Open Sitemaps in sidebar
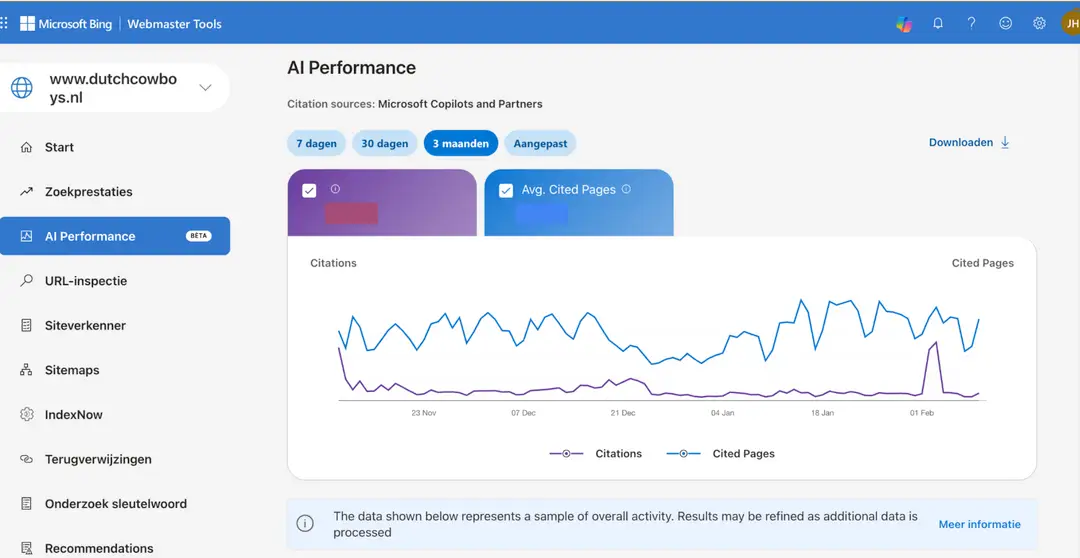 pyautogui.click(x=115, y=370)
